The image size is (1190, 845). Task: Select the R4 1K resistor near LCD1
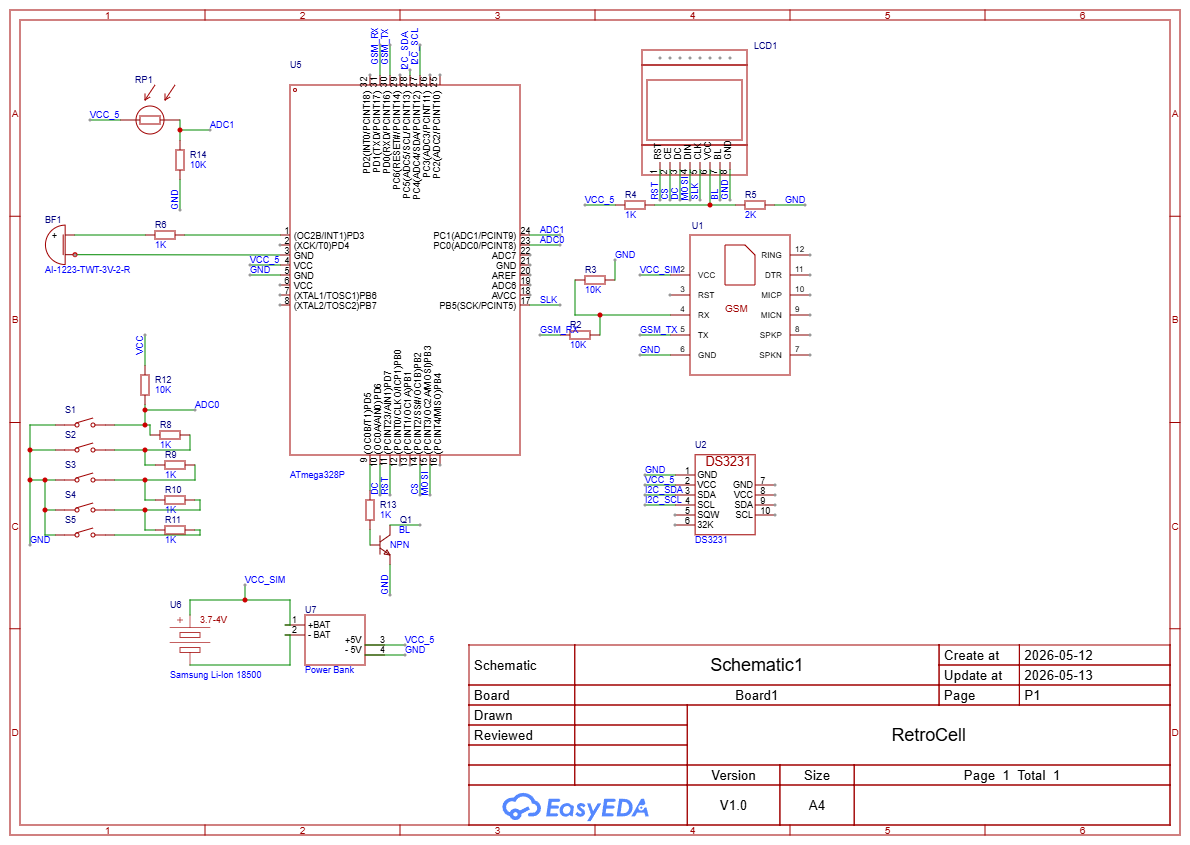pos(634,205)
